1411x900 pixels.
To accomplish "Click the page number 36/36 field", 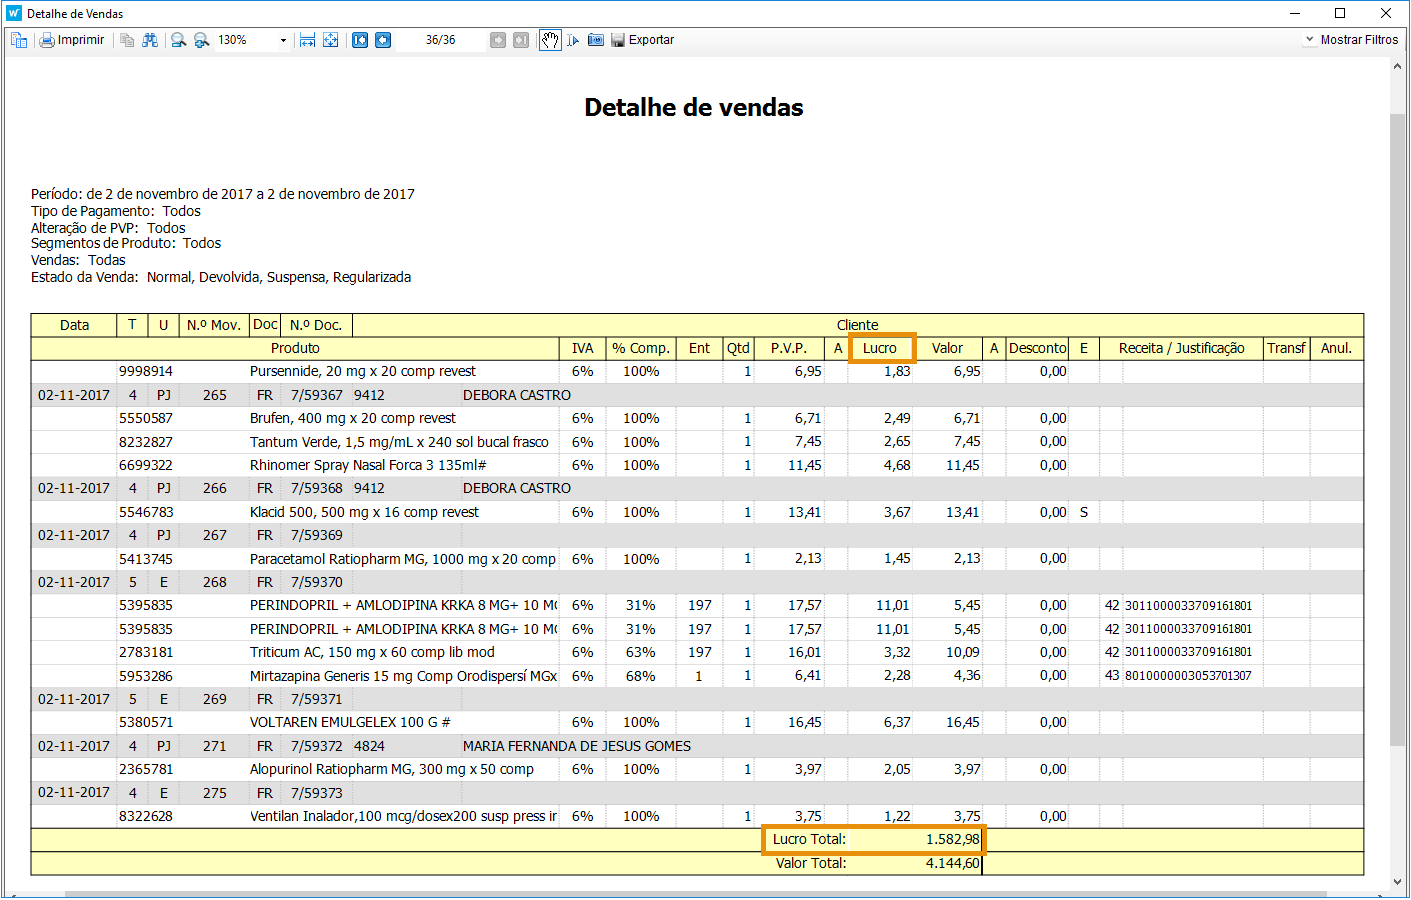I will (440, 40).
